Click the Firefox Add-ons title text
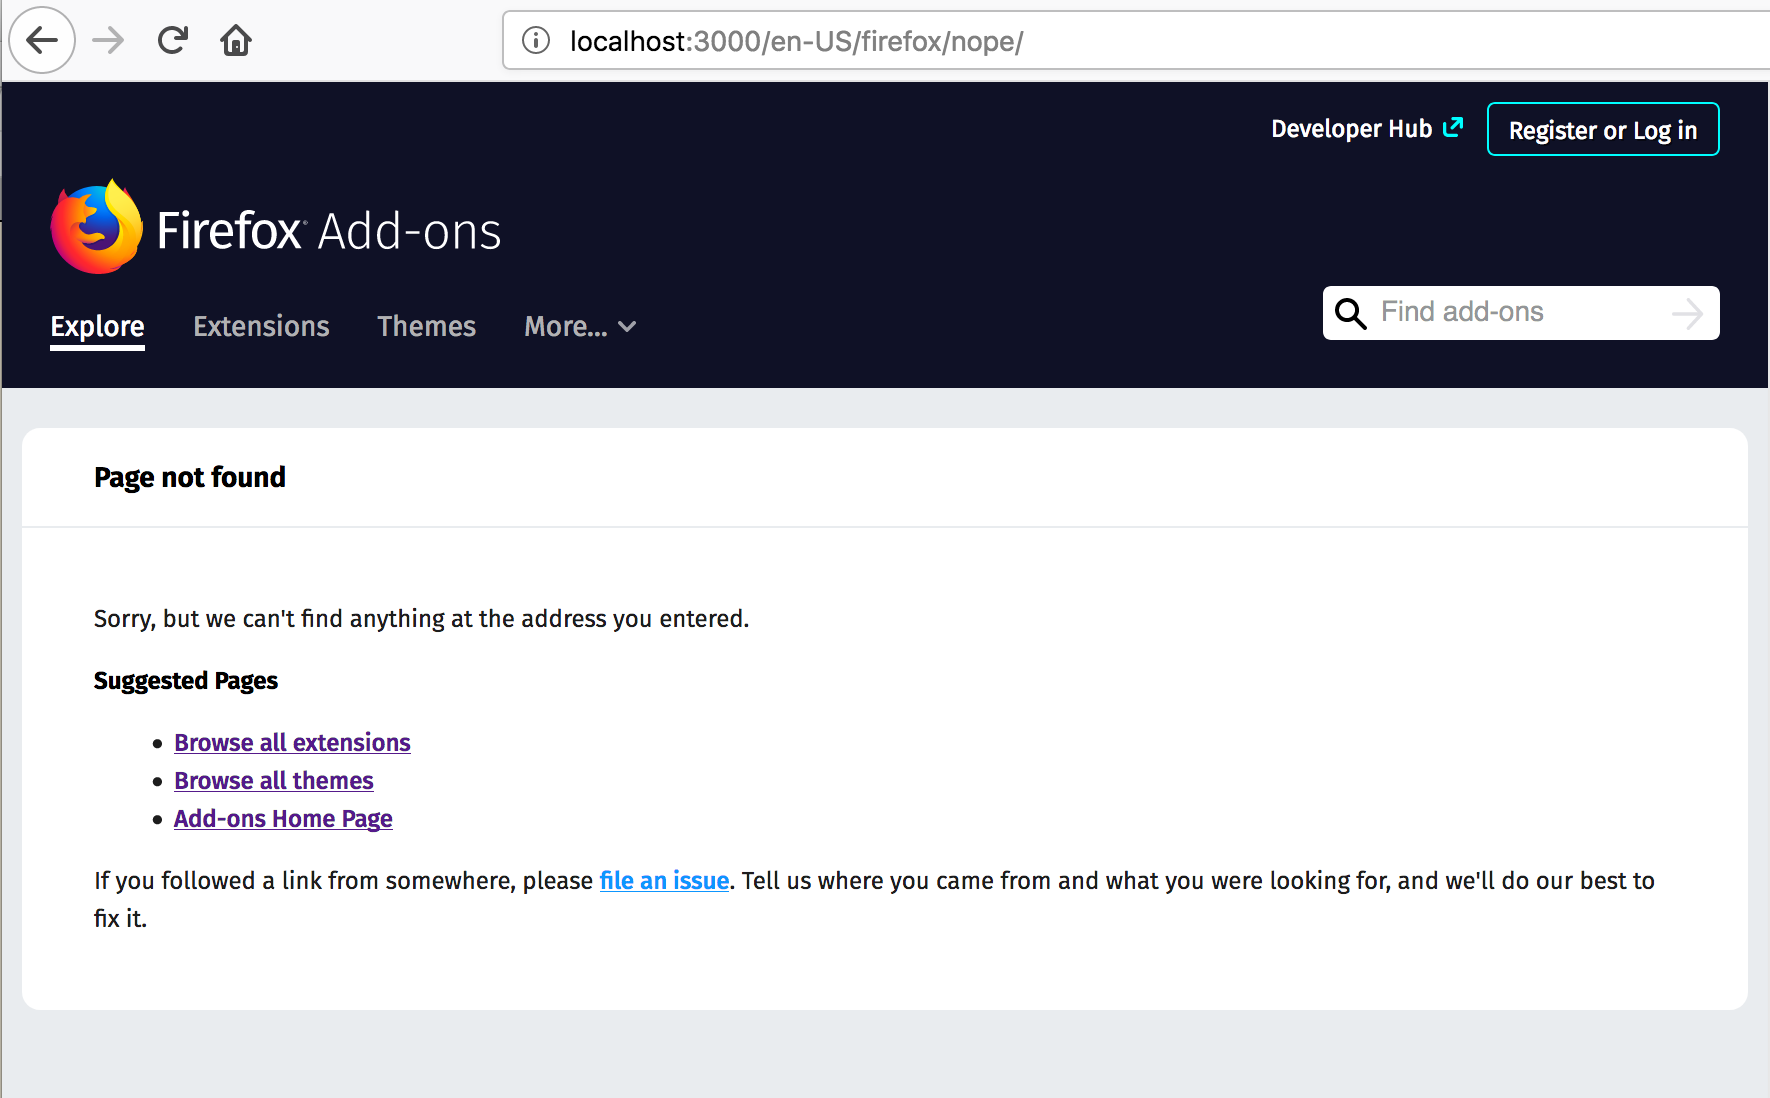The width and height of the screenshot is (1770, 1098). pos(329,231)
